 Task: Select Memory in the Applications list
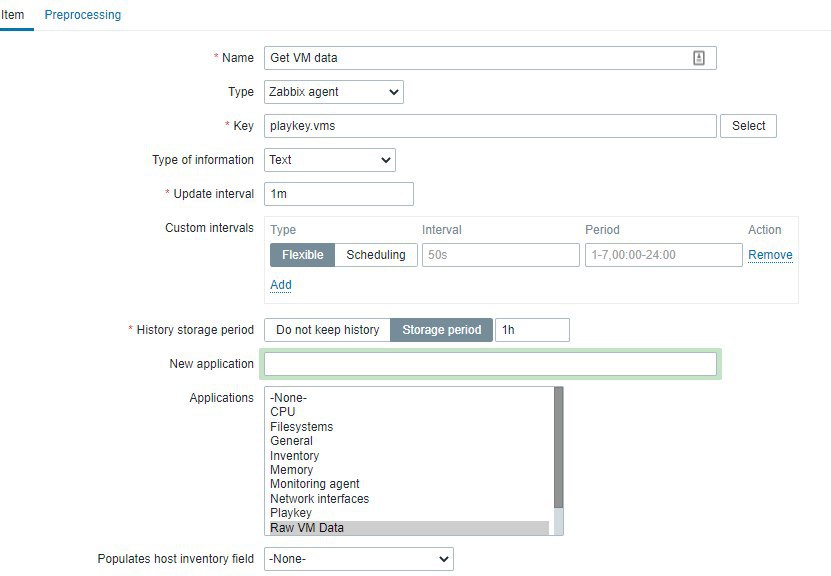pyautogui.click(x=409, y=470)
